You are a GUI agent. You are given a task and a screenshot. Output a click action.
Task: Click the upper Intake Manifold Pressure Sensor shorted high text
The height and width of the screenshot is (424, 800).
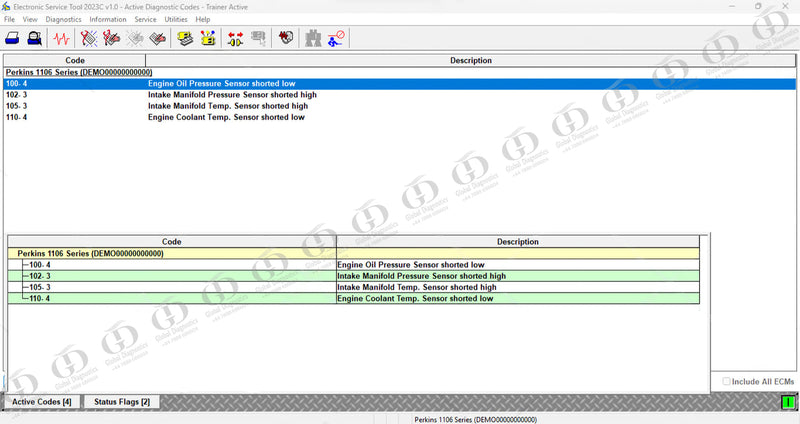232,95
